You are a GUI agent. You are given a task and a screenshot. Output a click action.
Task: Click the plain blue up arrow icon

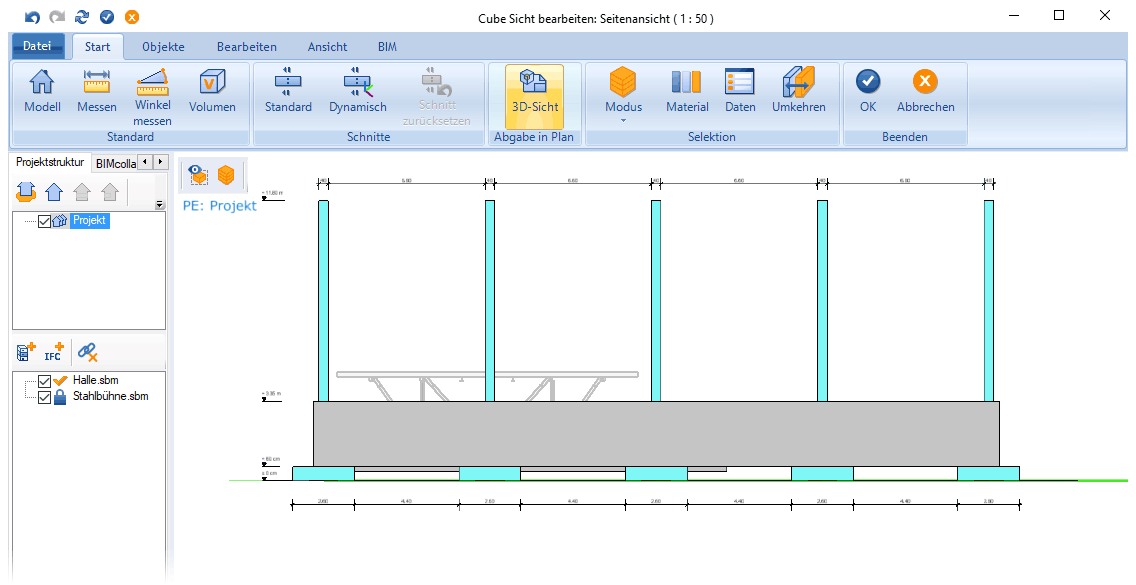point(54,192)
